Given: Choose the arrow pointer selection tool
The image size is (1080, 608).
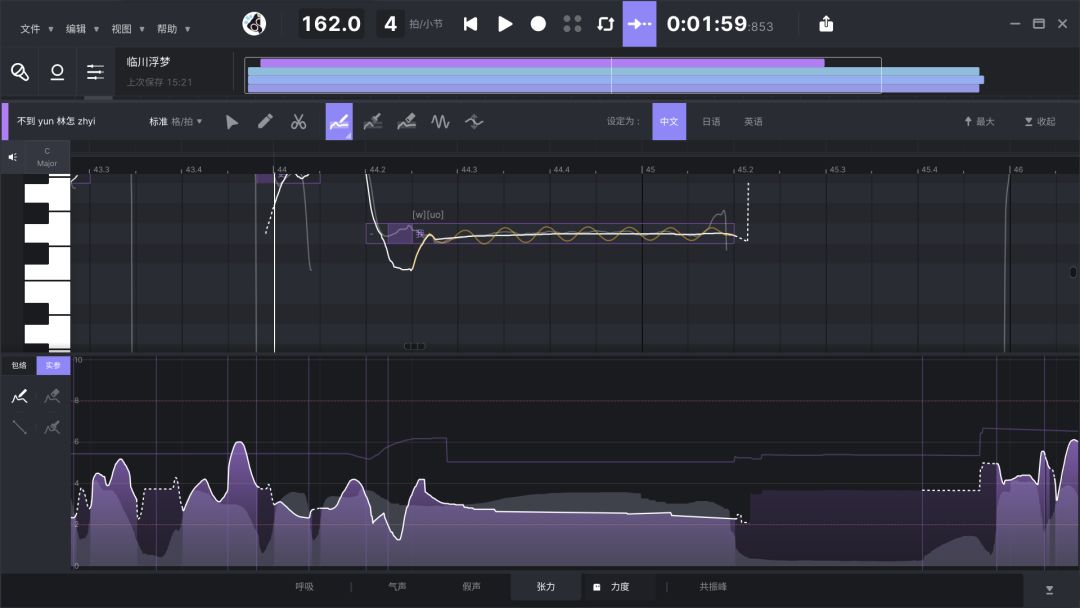Looking at the screenshot, I should pyautogui.click(x=232, y=122).
